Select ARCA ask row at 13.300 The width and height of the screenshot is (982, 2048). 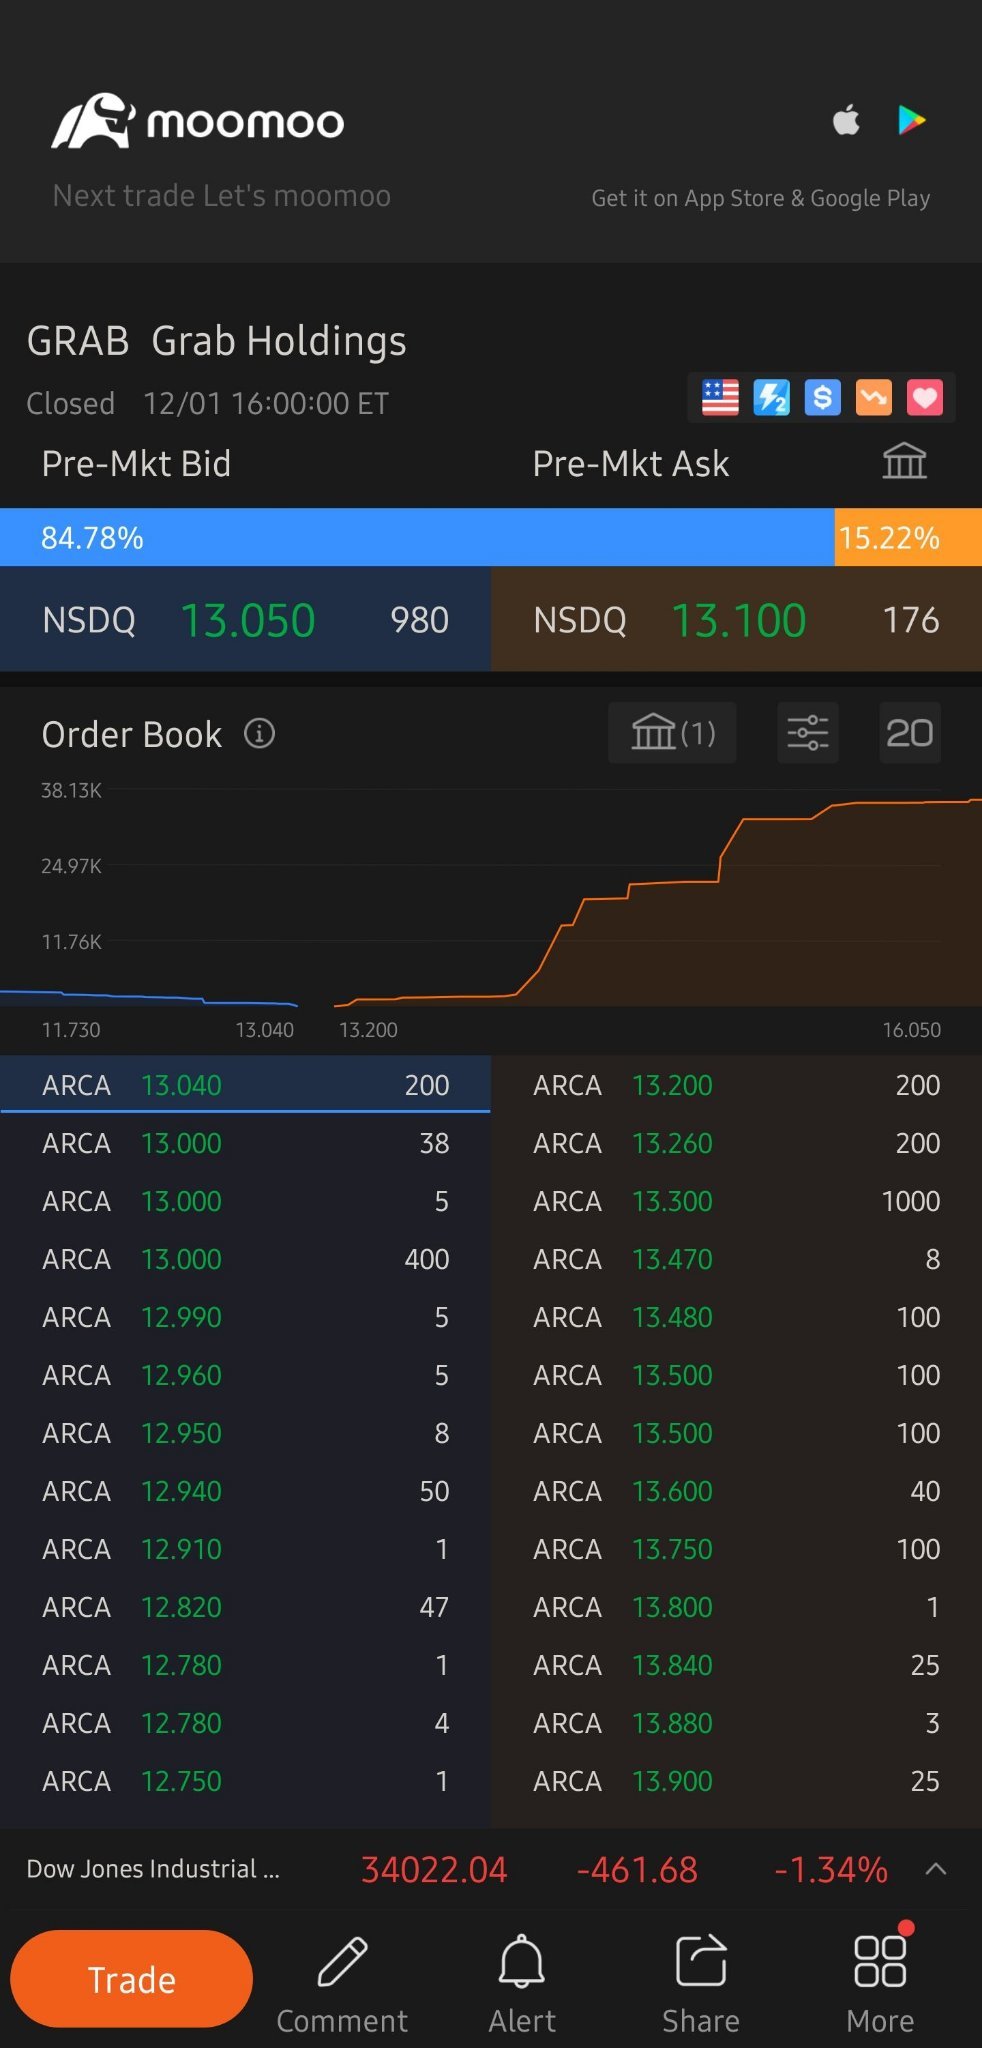(736, 1201)
